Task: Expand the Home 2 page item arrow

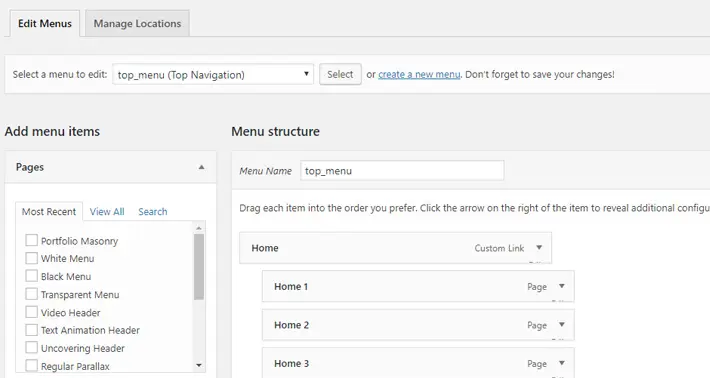Action: pos(561,325)
